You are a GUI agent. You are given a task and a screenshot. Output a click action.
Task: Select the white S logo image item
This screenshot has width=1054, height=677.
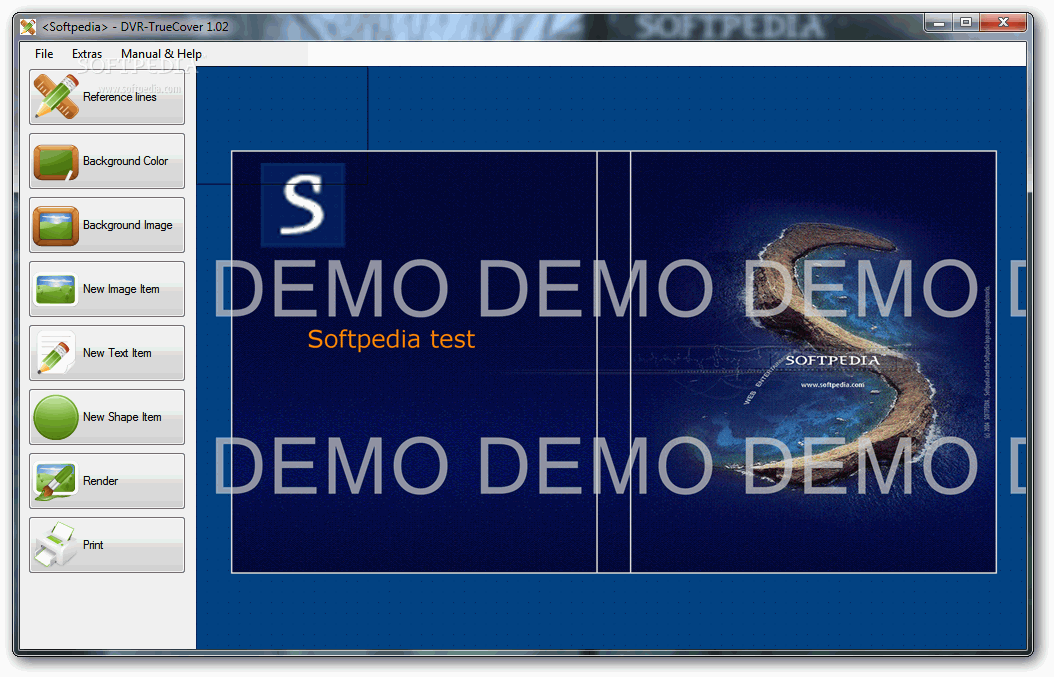click(x=303, y=204)
